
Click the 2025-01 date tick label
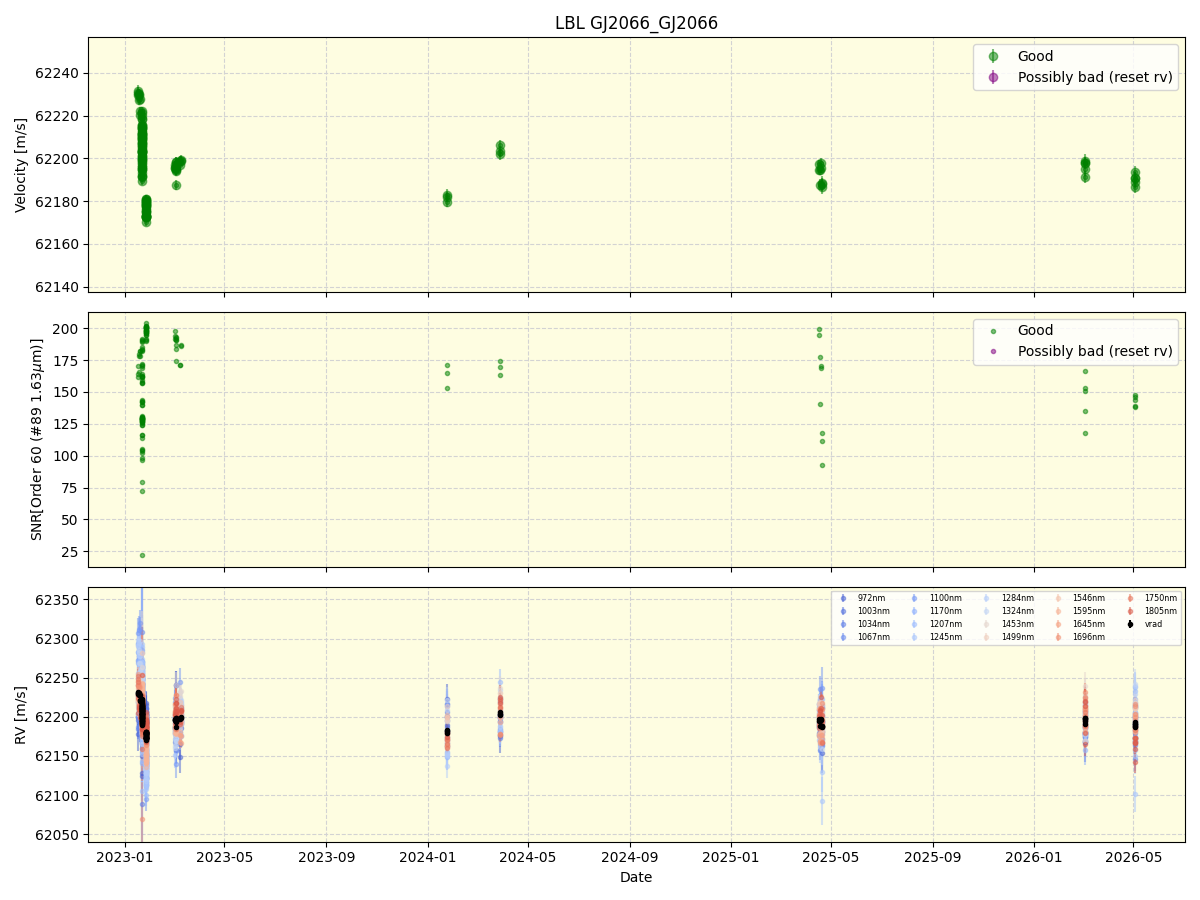click(731, 857)
